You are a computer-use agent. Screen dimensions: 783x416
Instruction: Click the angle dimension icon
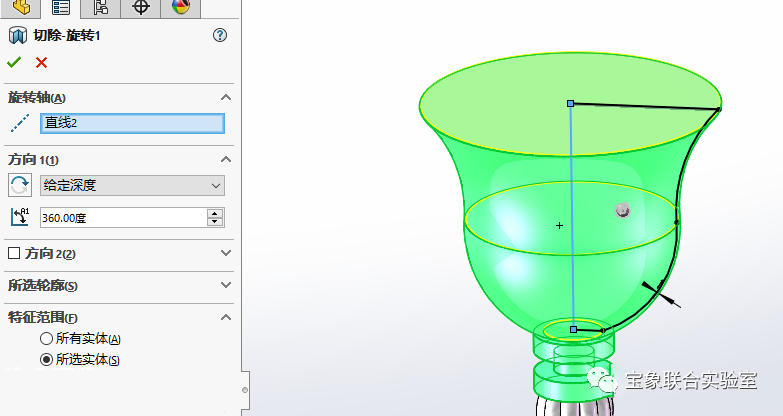click(20, 217)
